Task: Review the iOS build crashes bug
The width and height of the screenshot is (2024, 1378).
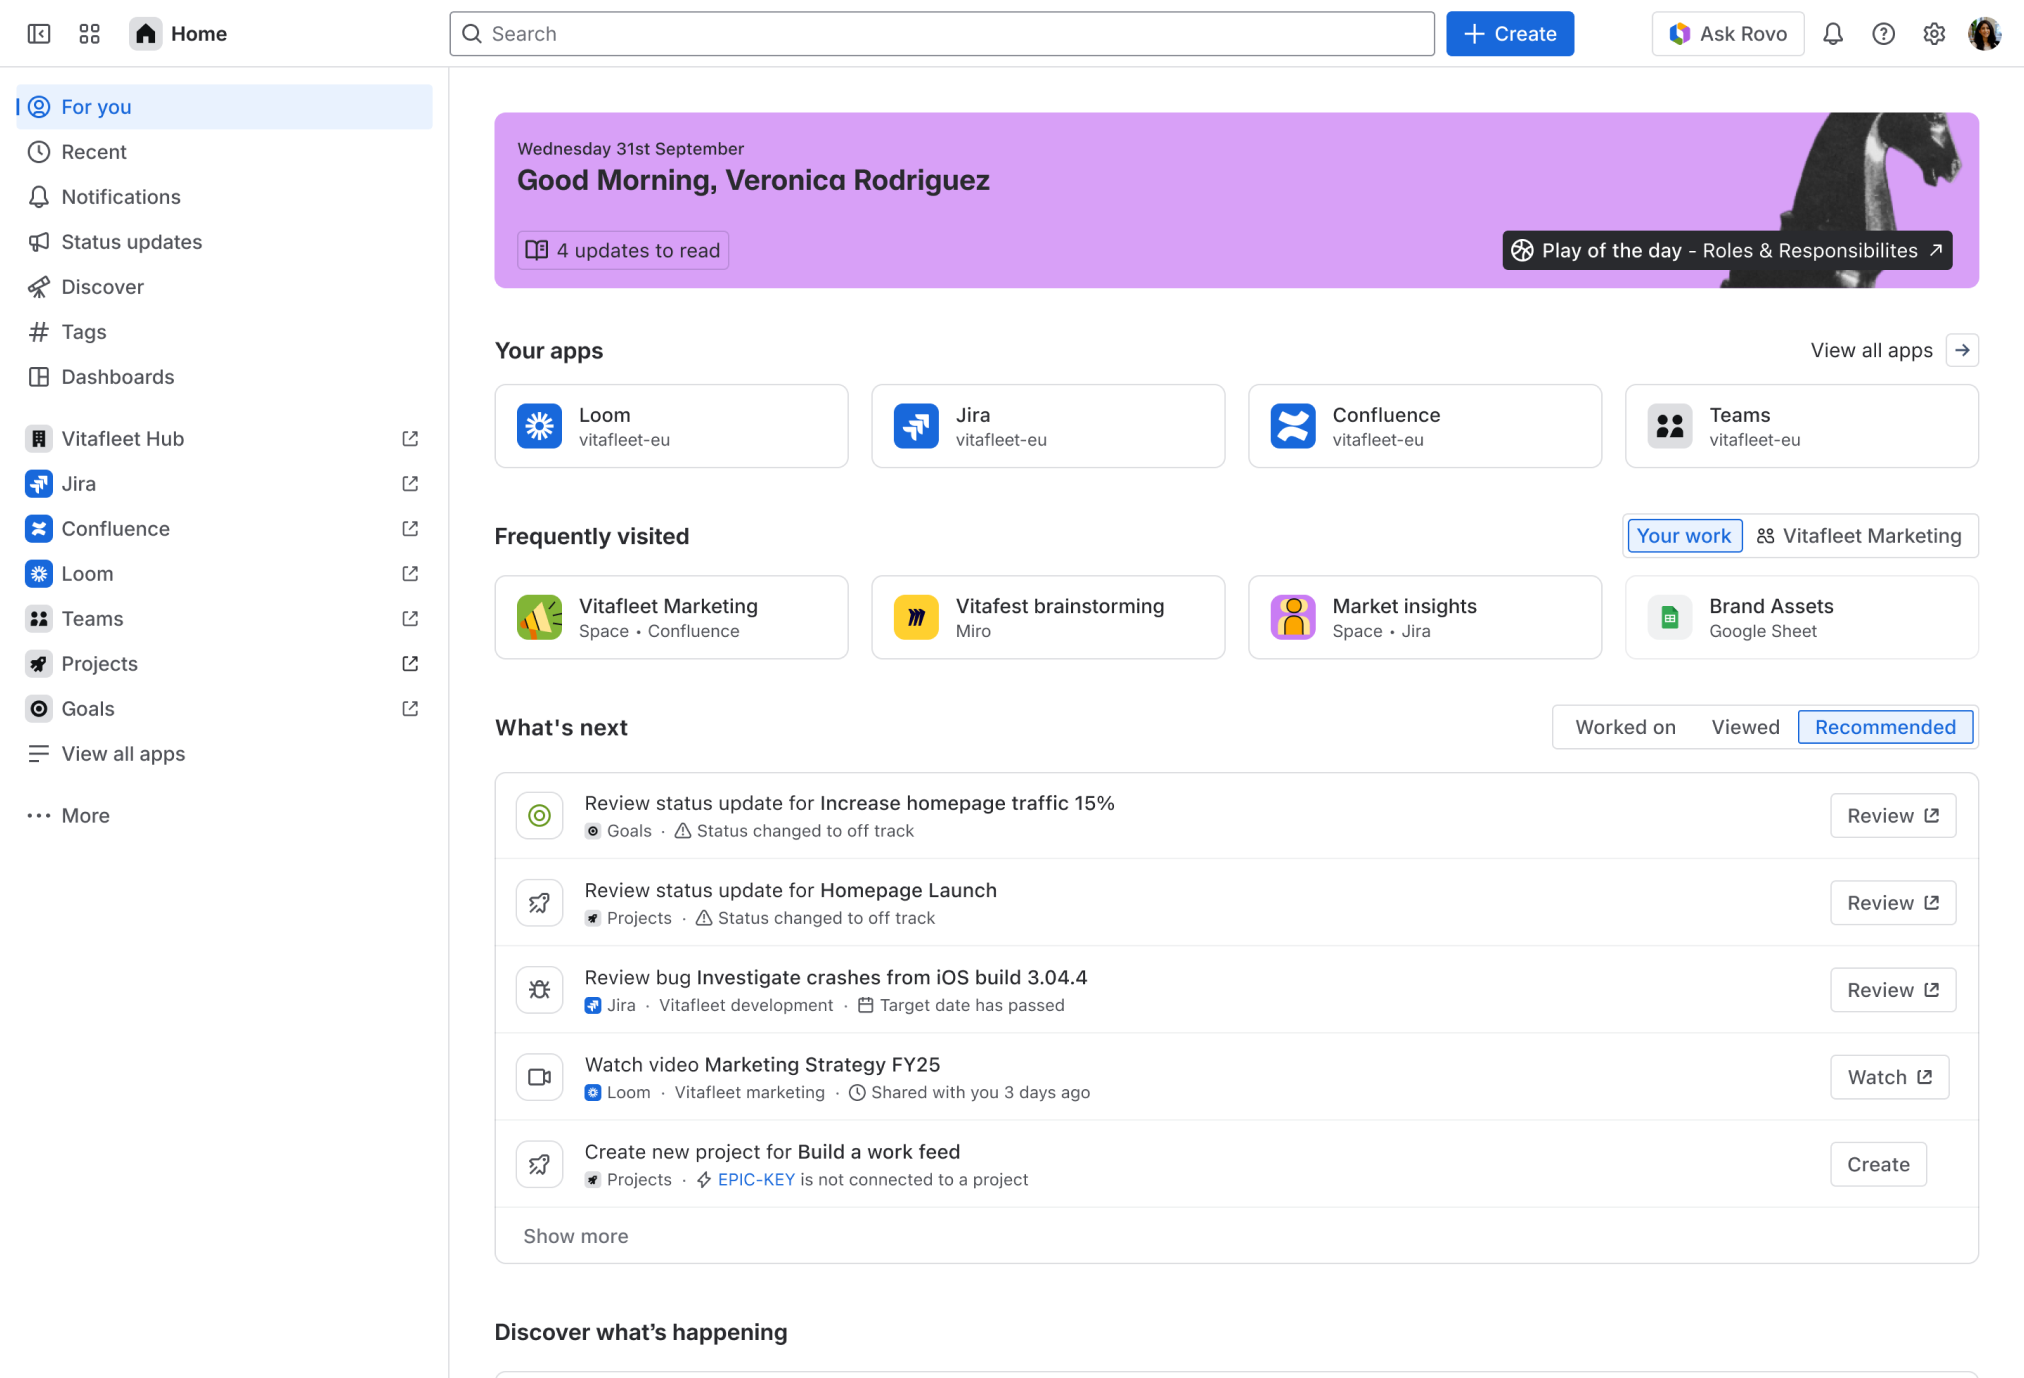Action: point(1892,990)
